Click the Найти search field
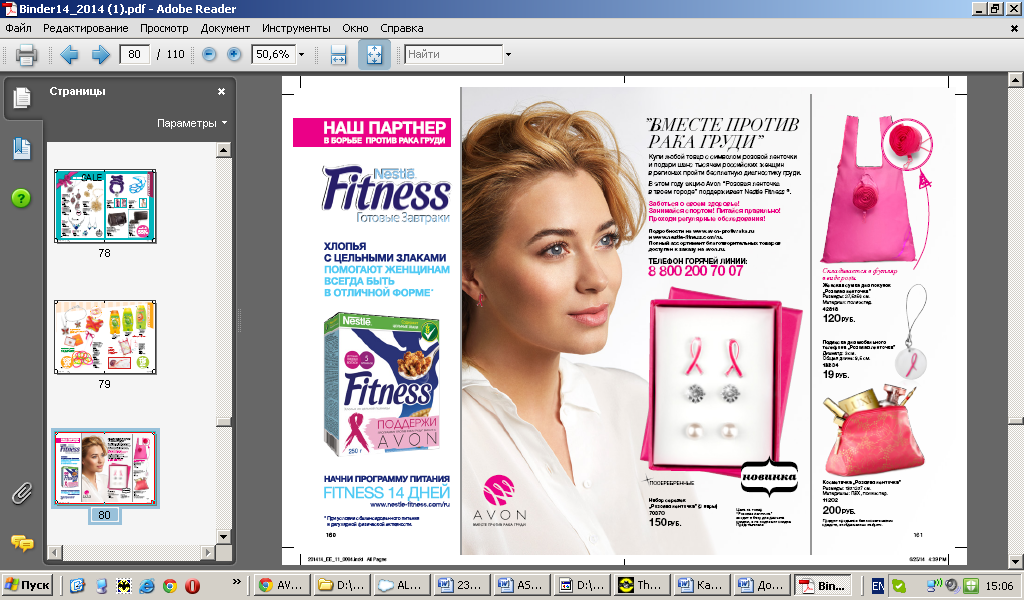Image resolution: width=1024 pixels, height=600 pixels. tap(453, 54)
